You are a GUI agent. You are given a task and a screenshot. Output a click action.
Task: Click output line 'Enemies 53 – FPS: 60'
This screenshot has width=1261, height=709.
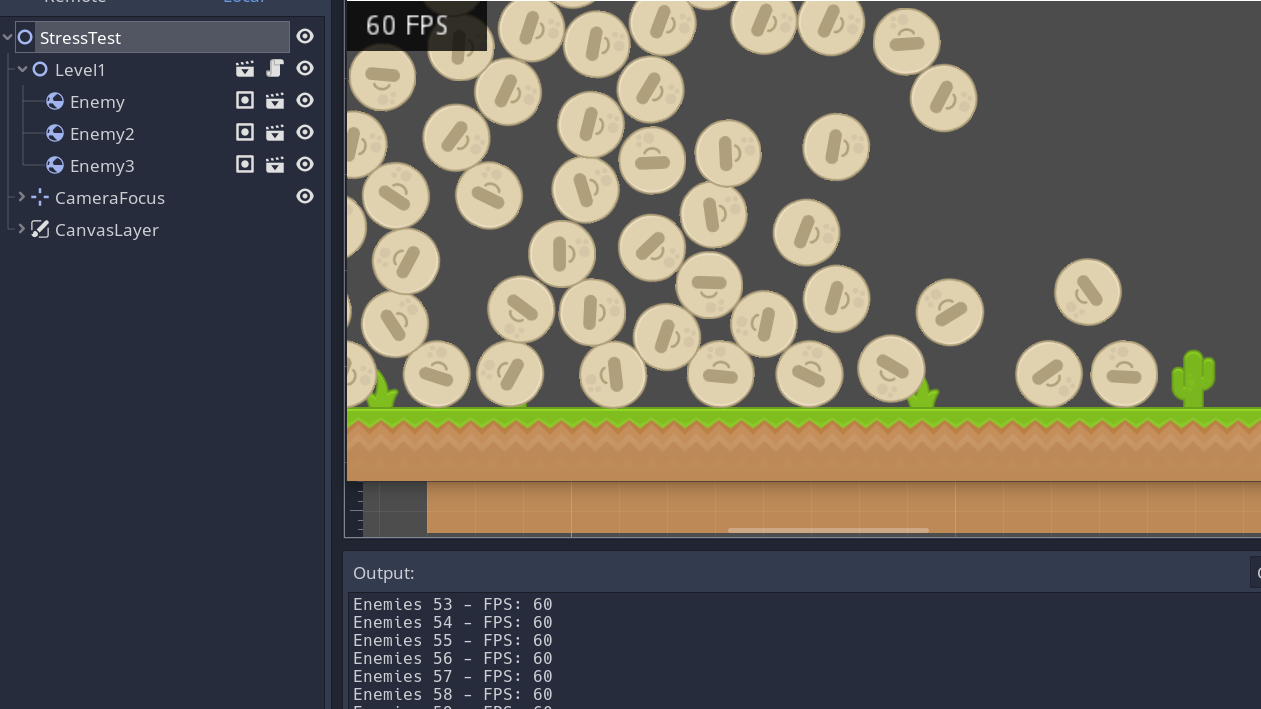point(453,604)
